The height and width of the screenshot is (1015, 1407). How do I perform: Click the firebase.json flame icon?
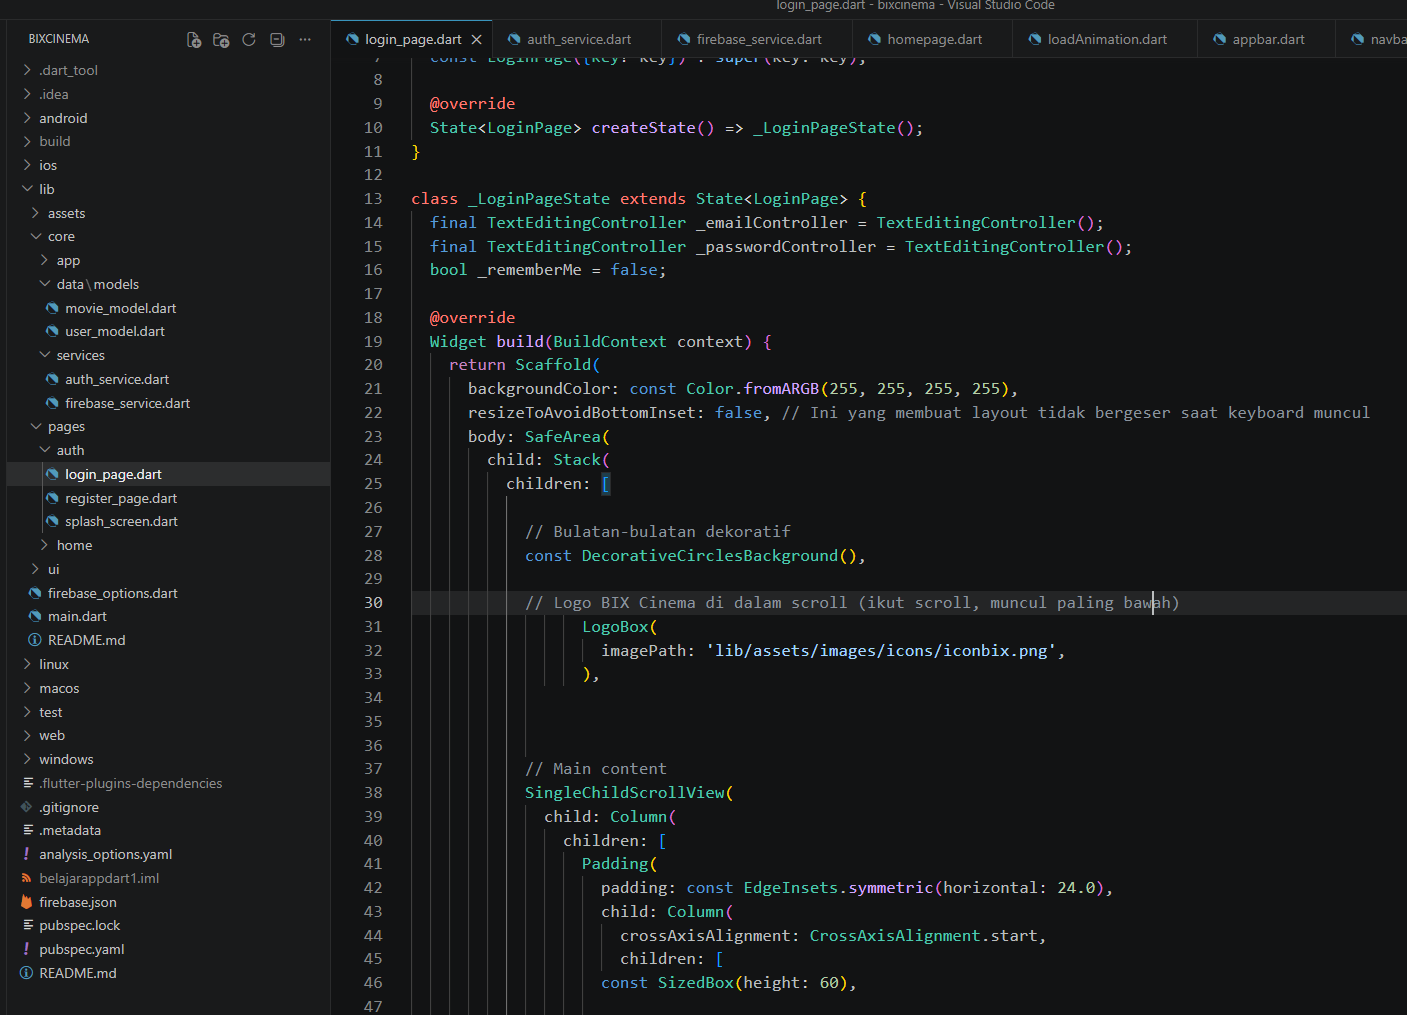coord(27,902)
